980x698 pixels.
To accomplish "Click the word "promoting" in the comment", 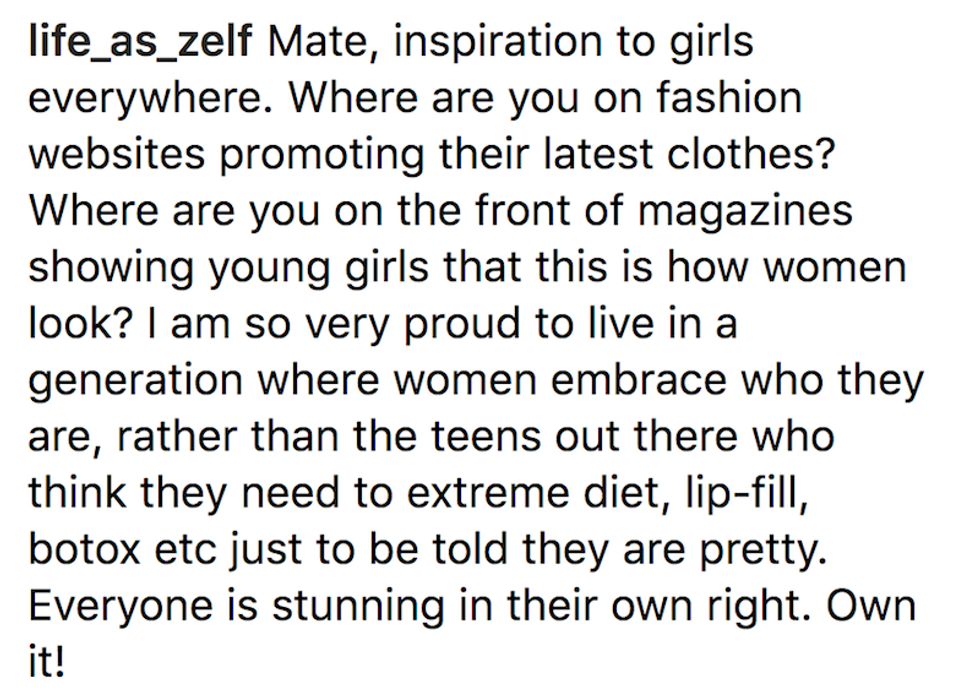I will 322,156.
